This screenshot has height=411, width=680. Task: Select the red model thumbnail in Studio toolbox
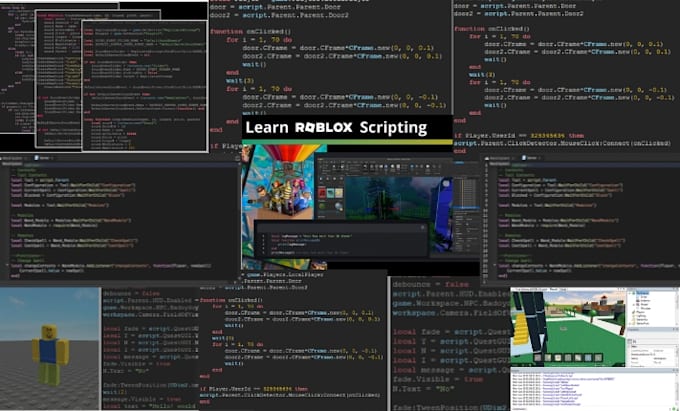[322, 193]
